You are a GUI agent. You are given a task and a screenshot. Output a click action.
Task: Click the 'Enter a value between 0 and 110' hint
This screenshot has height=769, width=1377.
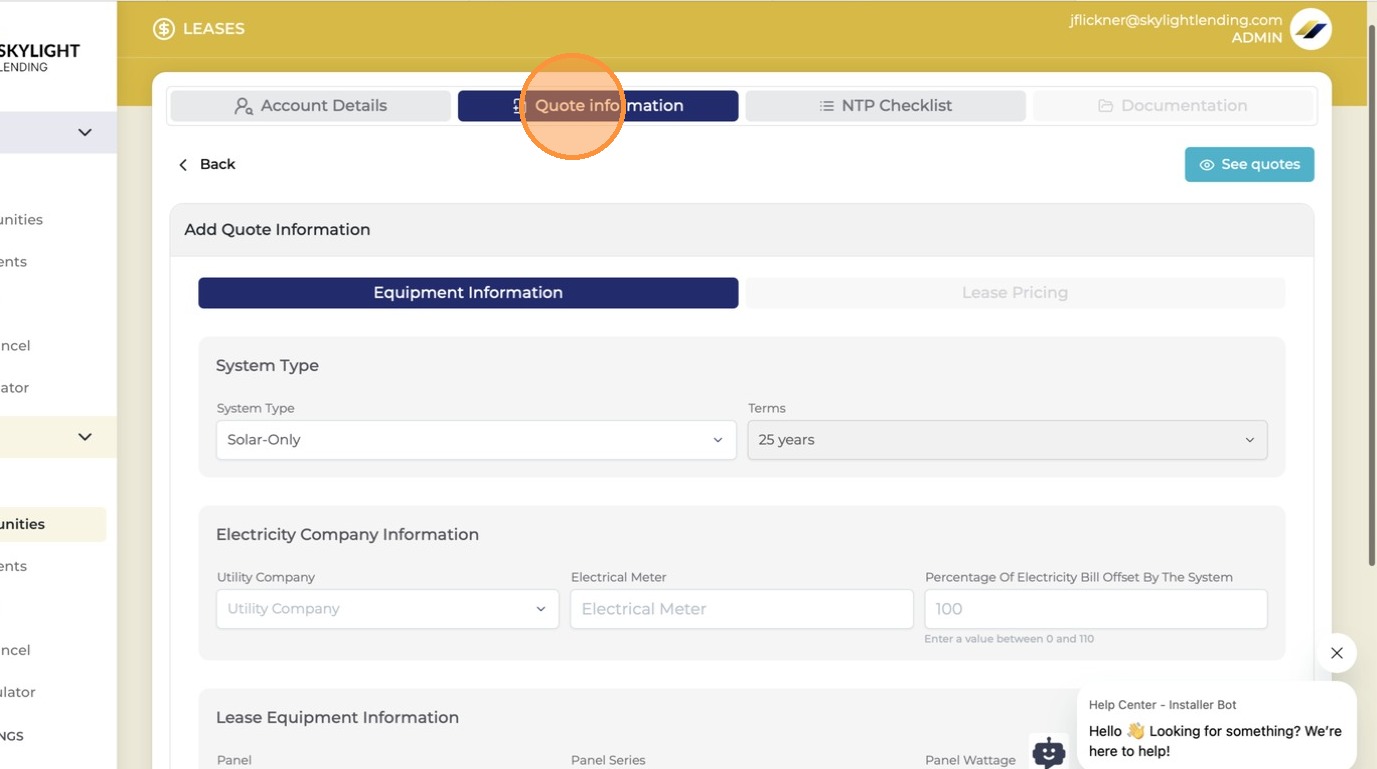1009,639
